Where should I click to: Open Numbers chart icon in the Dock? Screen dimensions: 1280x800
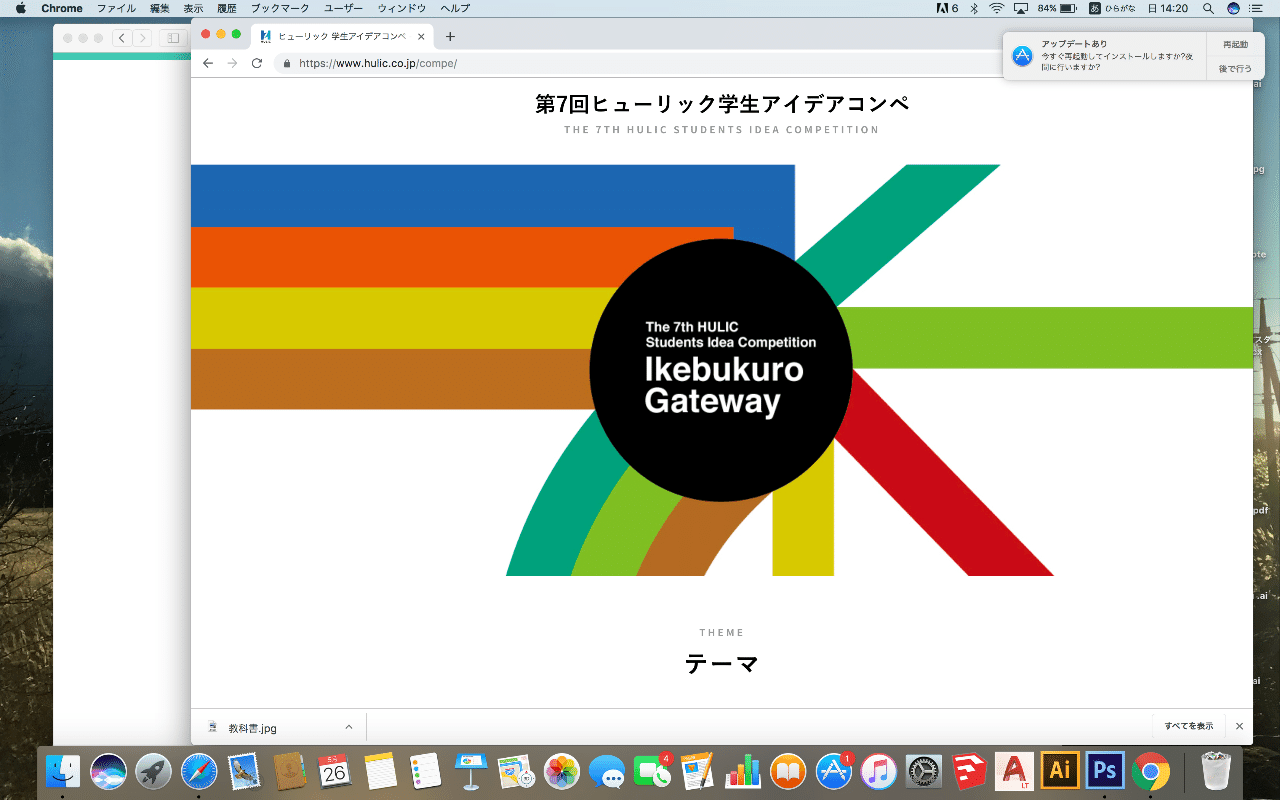(743, 771)
